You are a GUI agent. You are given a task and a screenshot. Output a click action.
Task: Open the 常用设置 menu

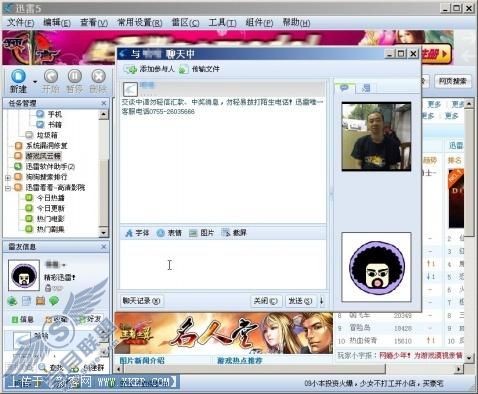(140, 23)
